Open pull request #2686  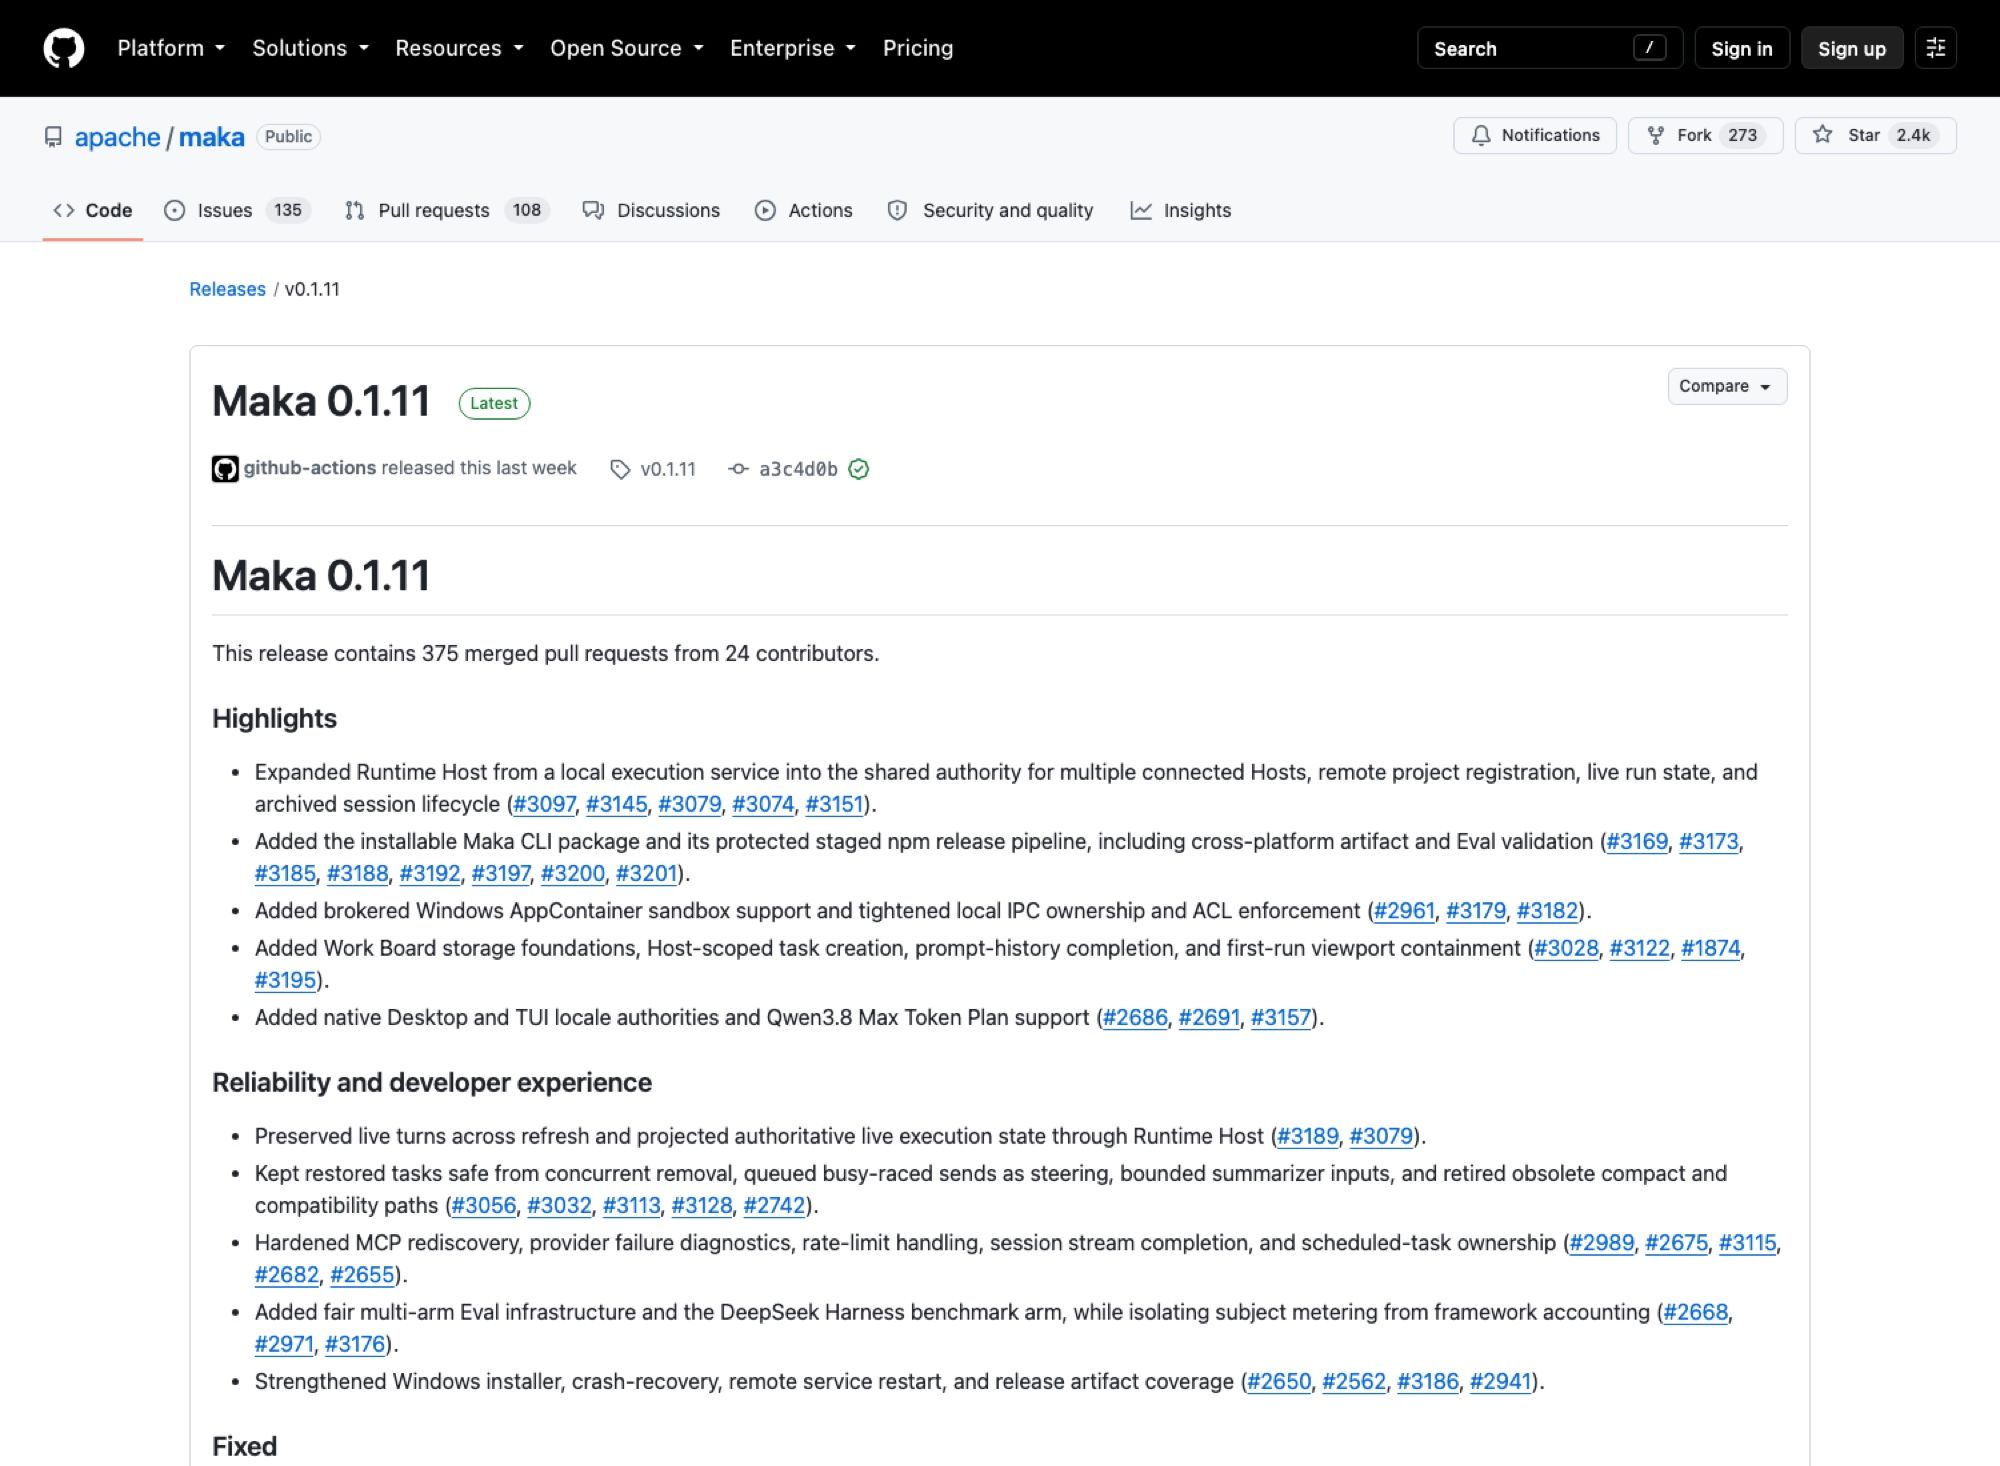click(x=1134, y=1017)
